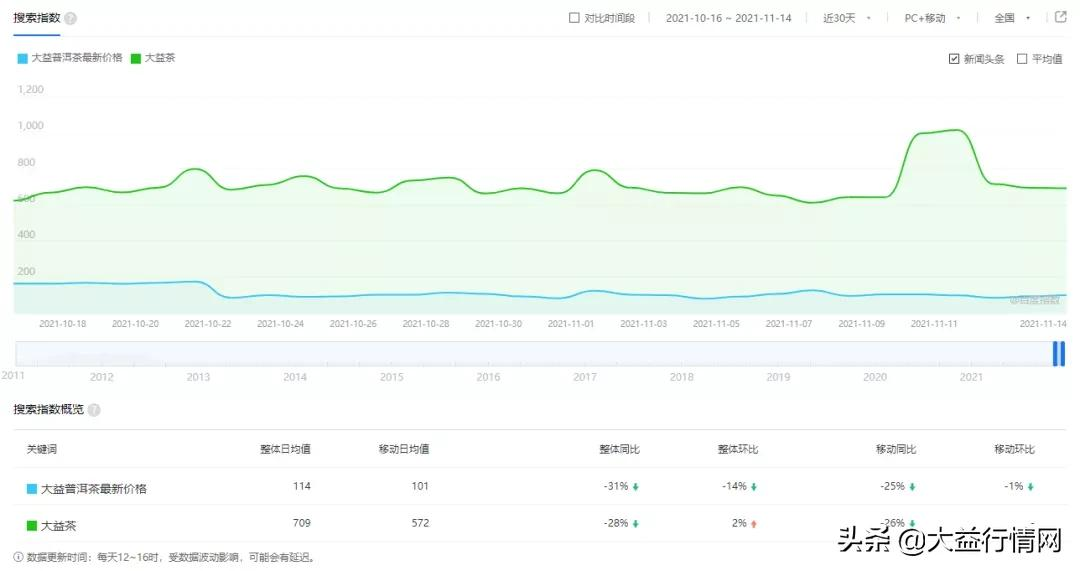Click the info icon beside 数据更新时间

18,557
